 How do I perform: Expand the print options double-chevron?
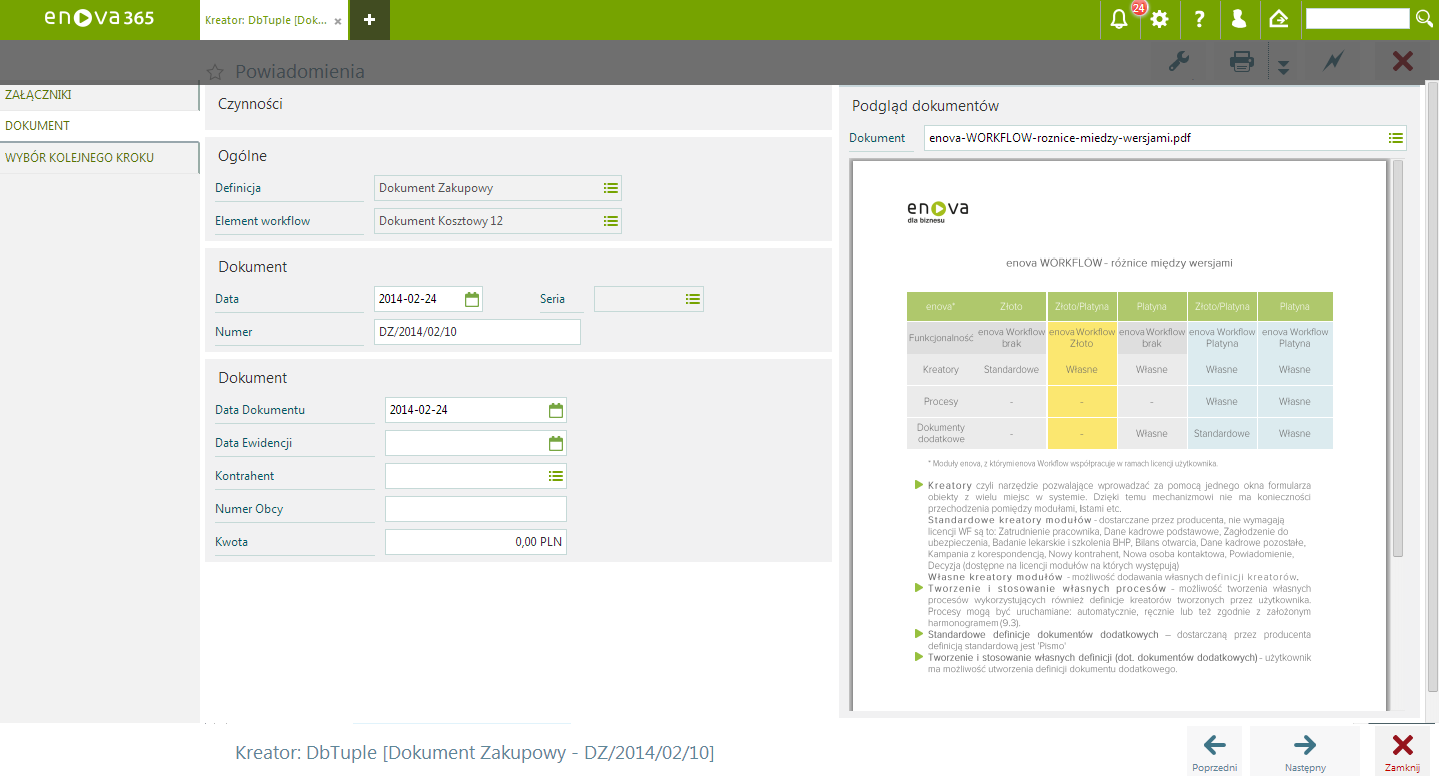coord(1283,67)
